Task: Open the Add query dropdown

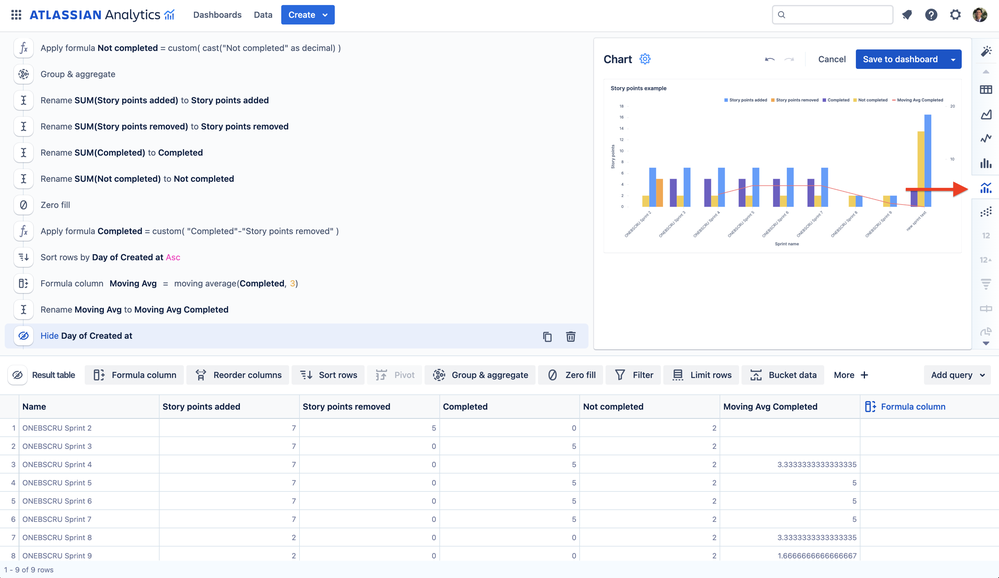Action: click(958, 375)
